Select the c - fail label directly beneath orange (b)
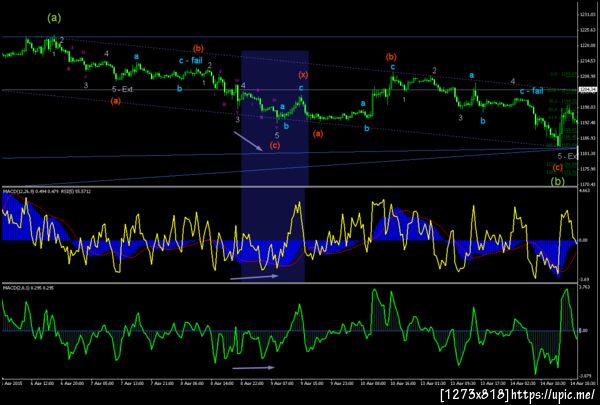This screenshot has height=405, width=600. 191,60
